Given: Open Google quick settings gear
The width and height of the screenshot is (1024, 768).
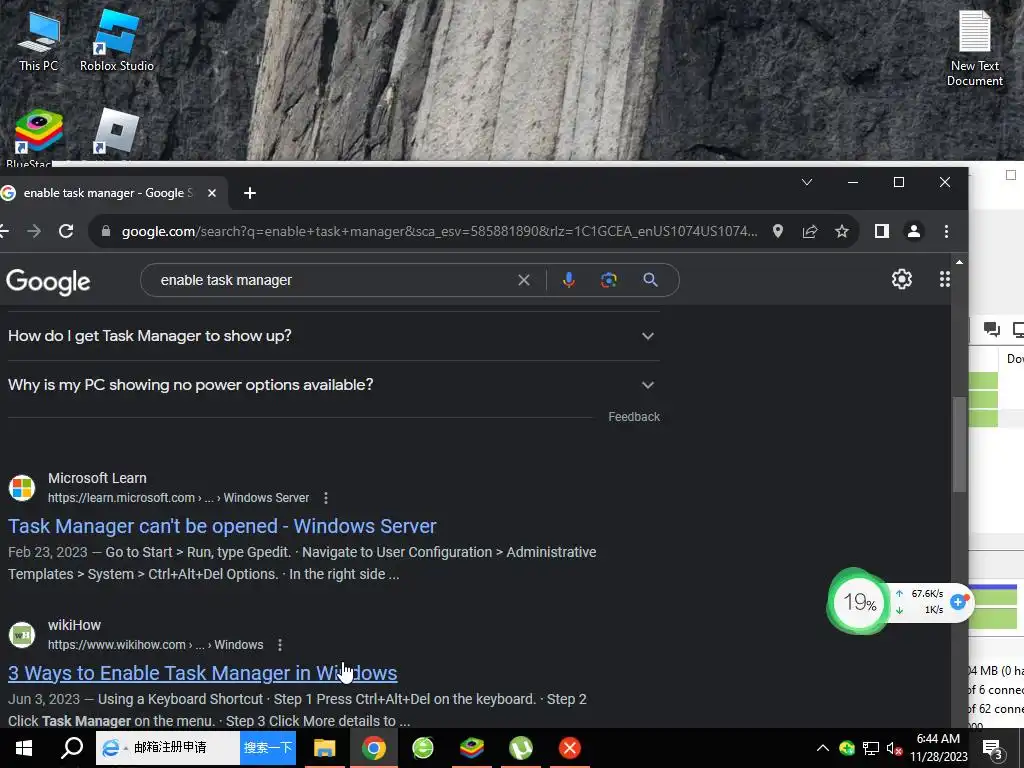Looking at the screenshot, I should 902,279.
